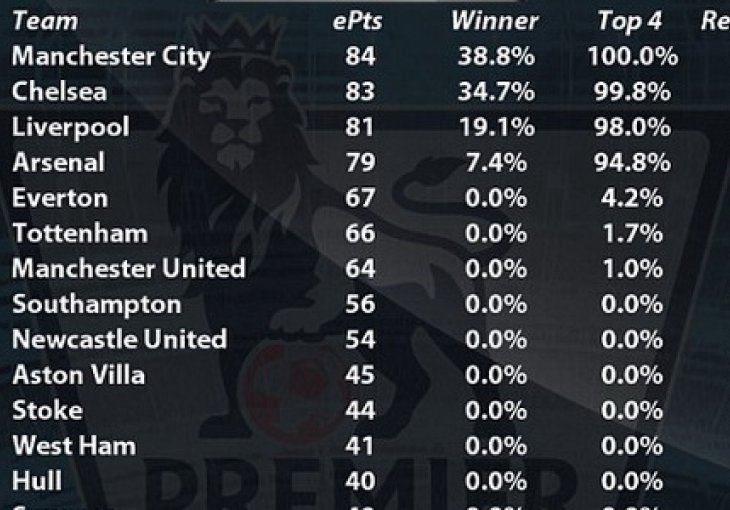Select the Arsenal team name
This screenshot has height=510, width=730.
[59, 163]
